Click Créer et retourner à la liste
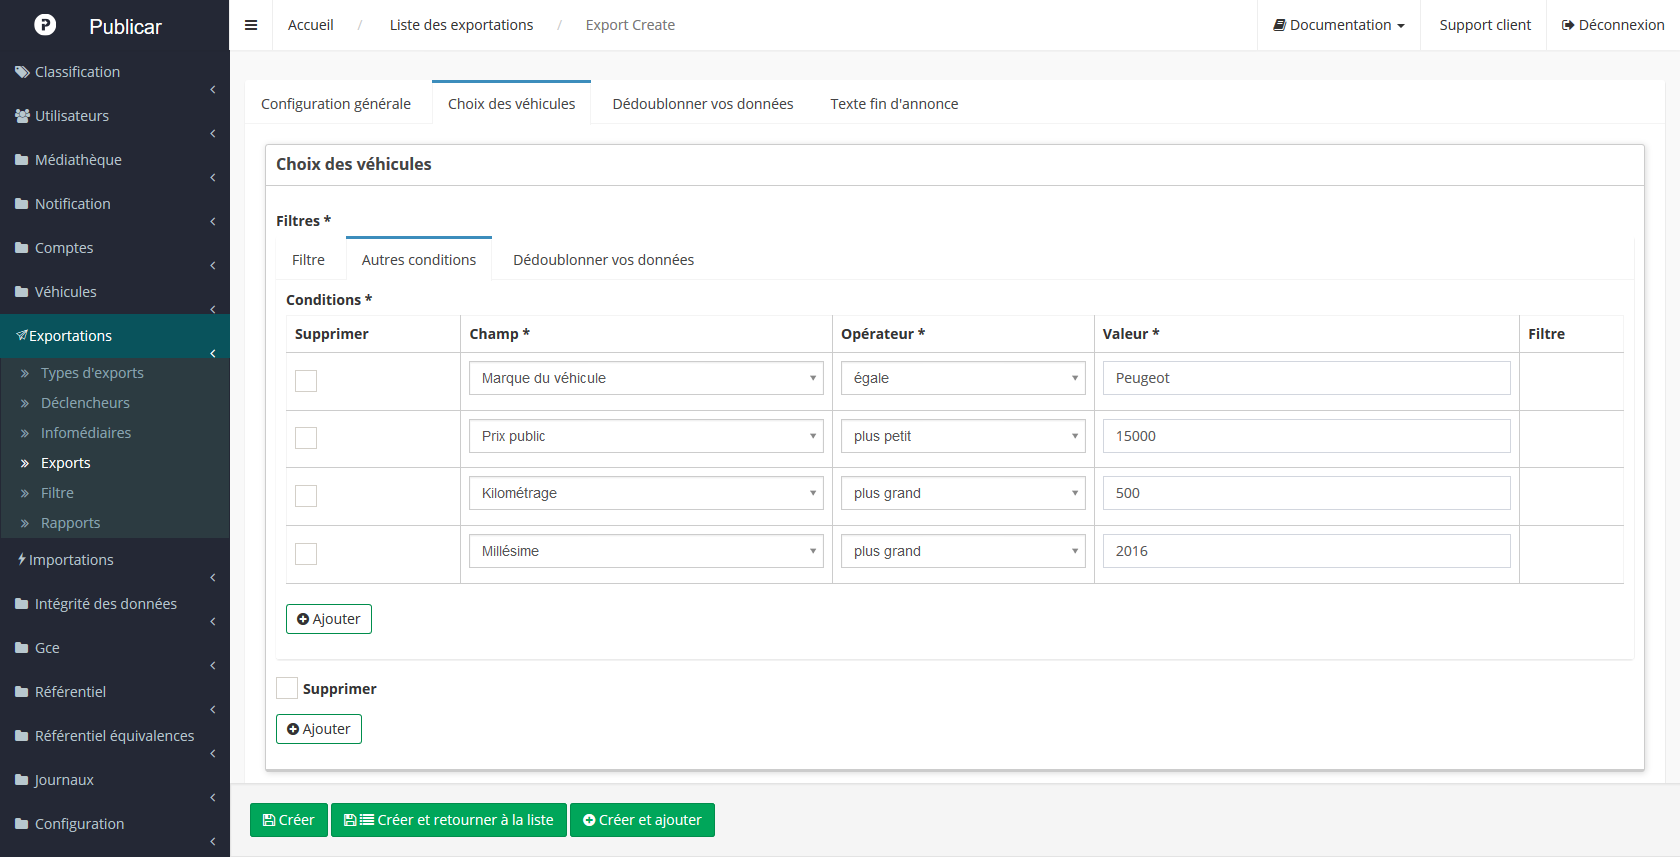 [449, 820]
